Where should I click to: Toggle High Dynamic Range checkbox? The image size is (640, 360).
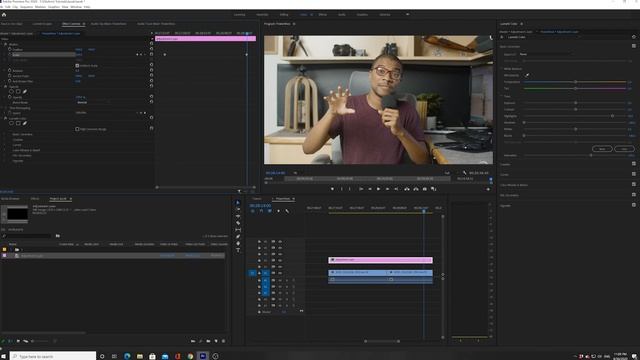(x=77, y=129)
